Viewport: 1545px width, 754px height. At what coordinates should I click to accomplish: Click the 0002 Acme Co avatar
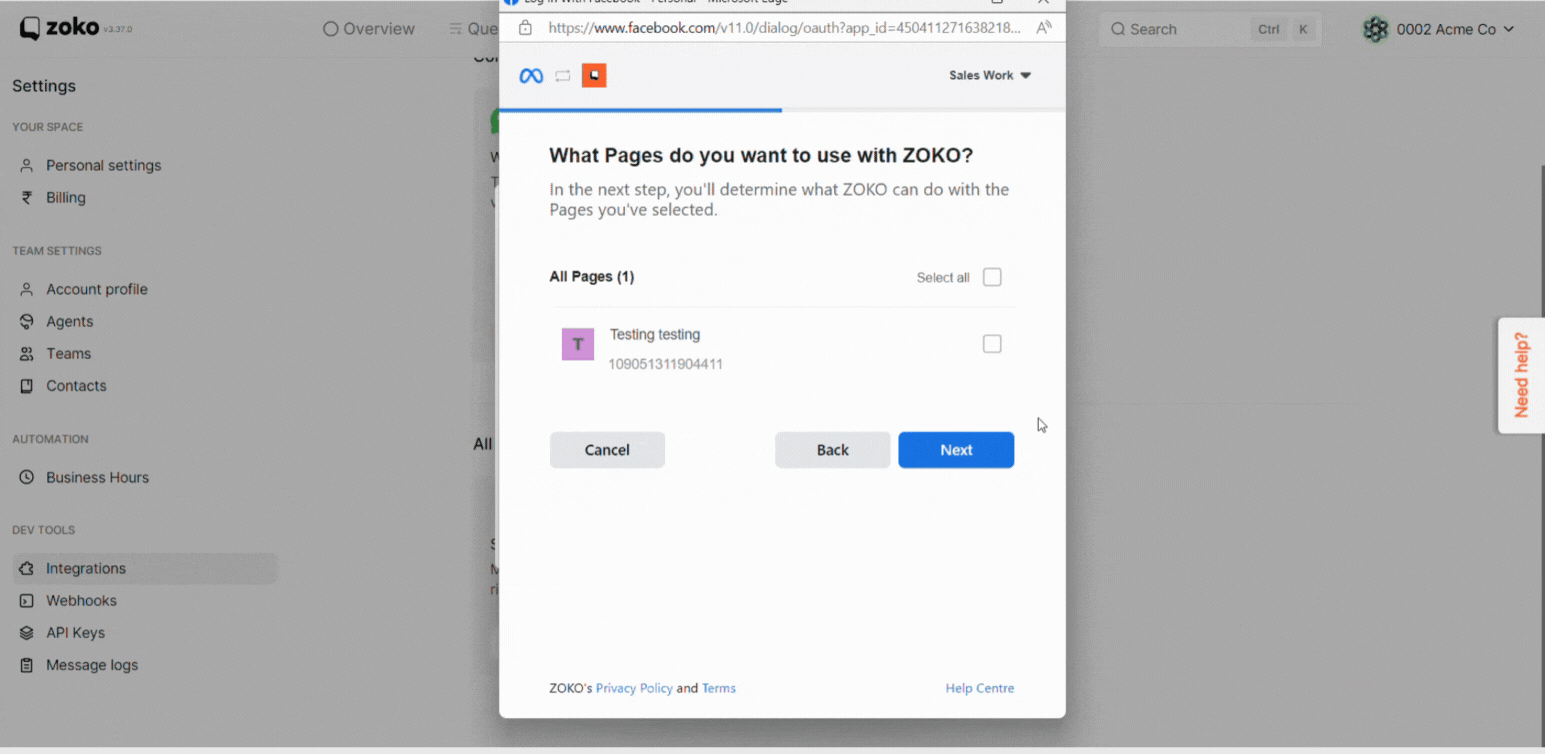coord(1376,30)
